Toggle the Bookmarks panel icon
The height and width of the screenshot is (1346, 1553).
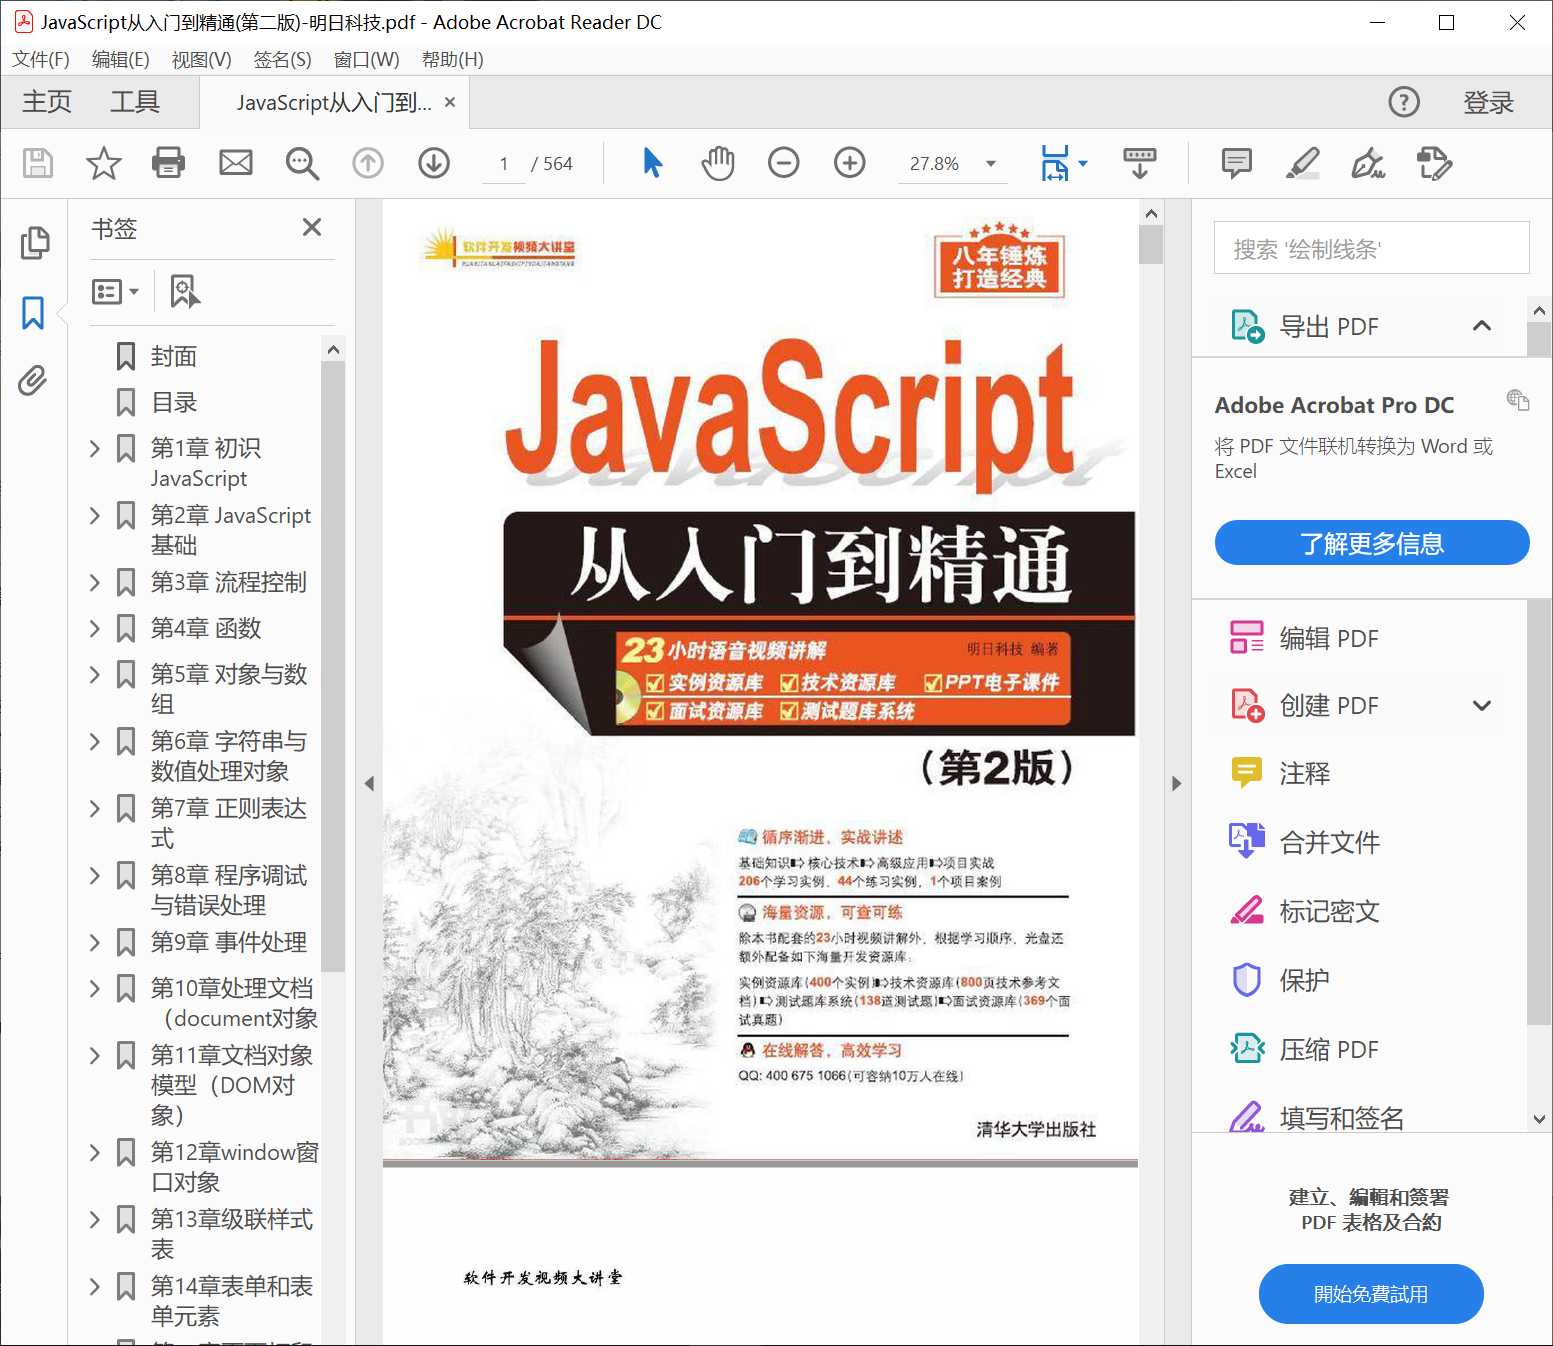coord(33,313)
